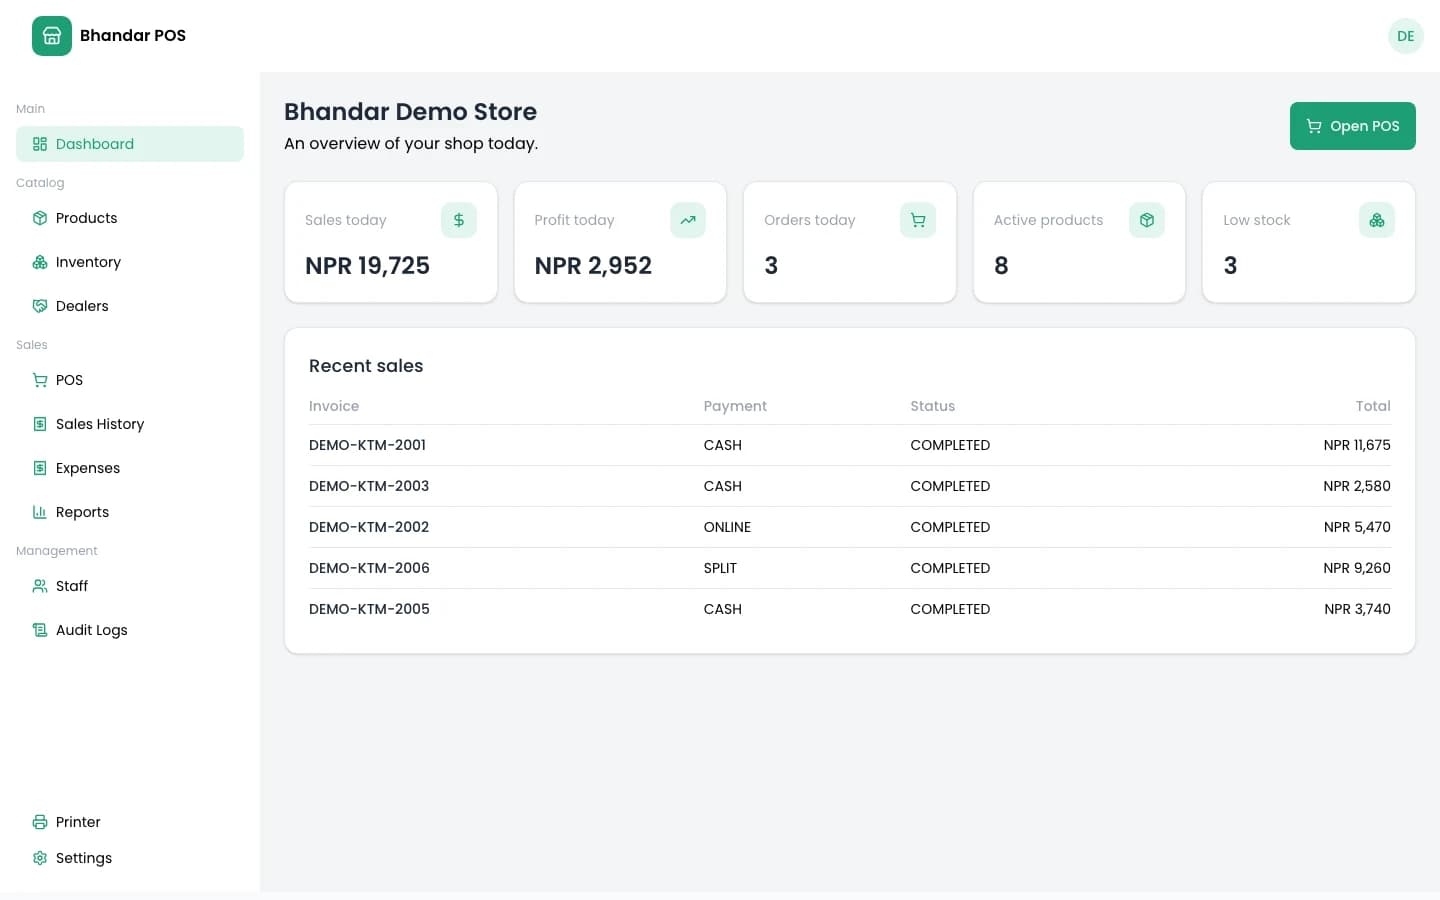
Task: Click the NPR 5,470 total
Action: tap(1357, 527)
